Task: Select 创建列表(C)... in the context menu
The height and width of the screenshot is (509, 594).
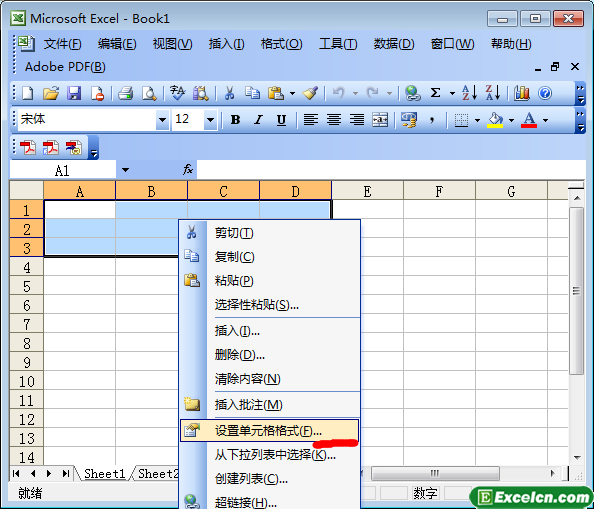Action: point(269,479)
